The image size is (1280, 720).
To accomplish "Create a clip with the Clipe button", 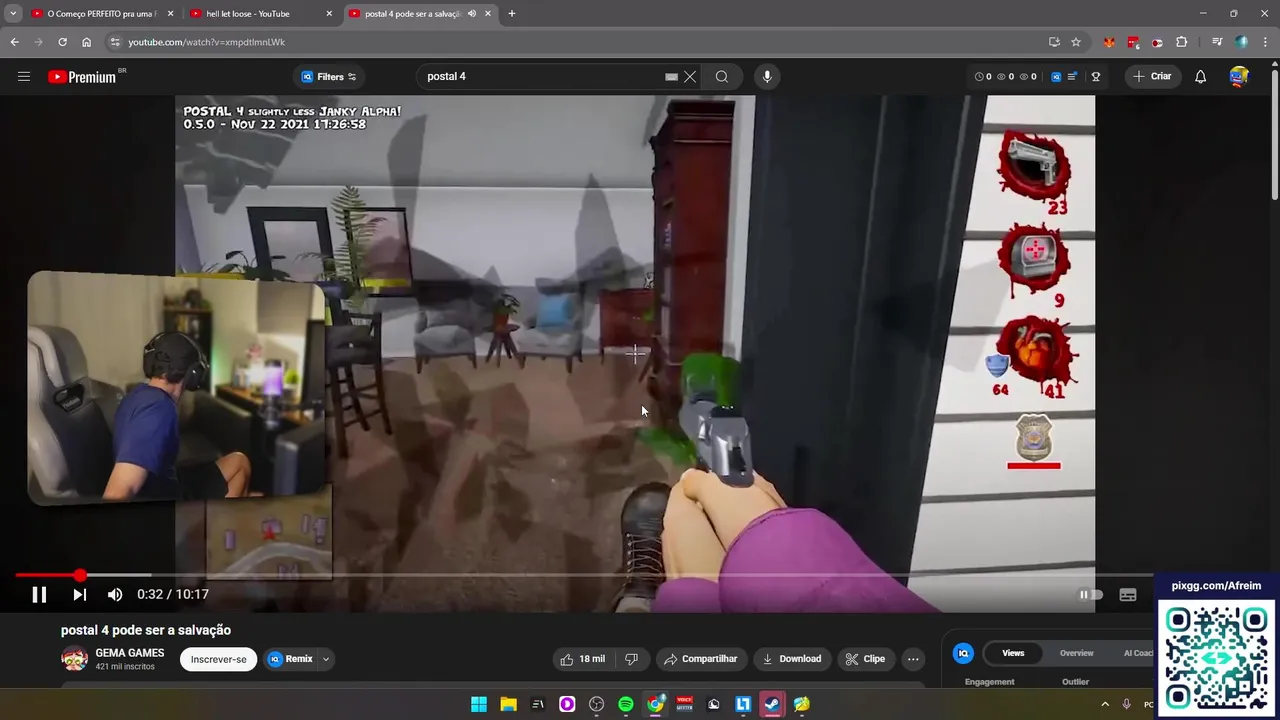I will point(865,659).
